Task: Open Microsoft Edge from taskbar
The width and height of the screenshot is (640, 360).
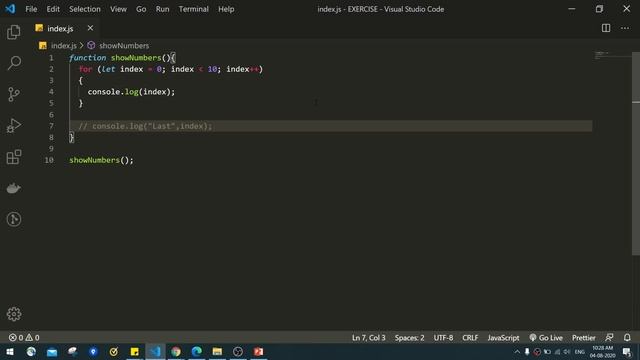Action: 196,351
